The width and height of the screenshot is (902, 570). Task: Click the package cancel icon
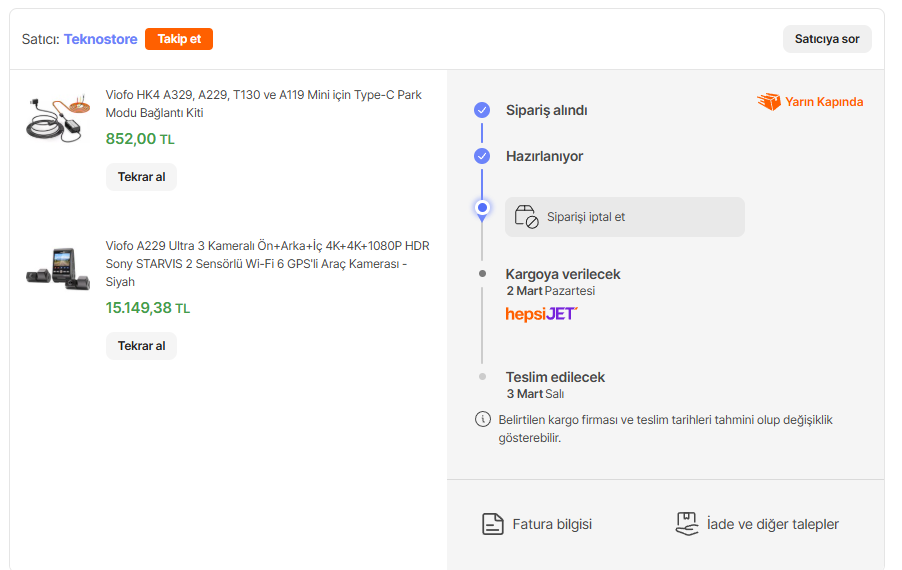point(526,216)
